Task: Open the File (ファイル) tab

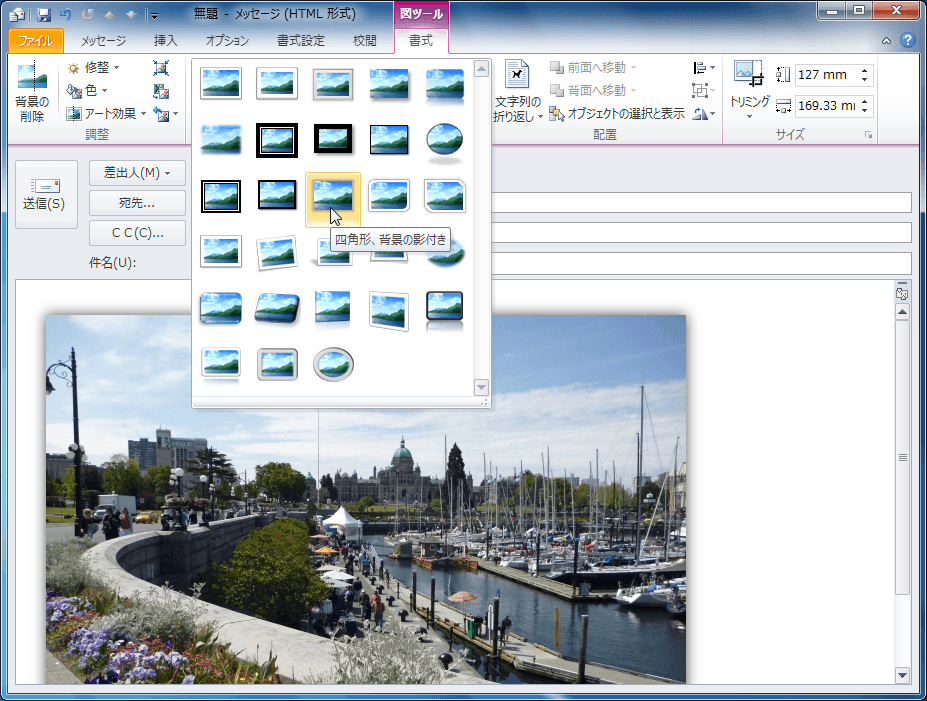Action: click(36, 41)
